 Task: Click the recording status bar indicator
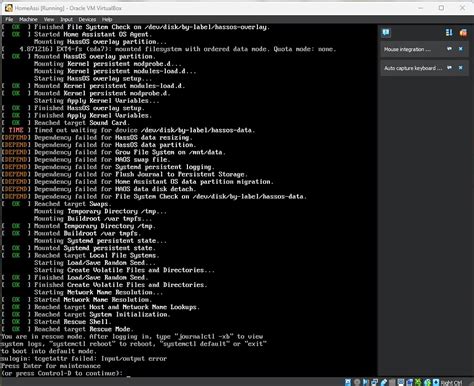[409, 382]
